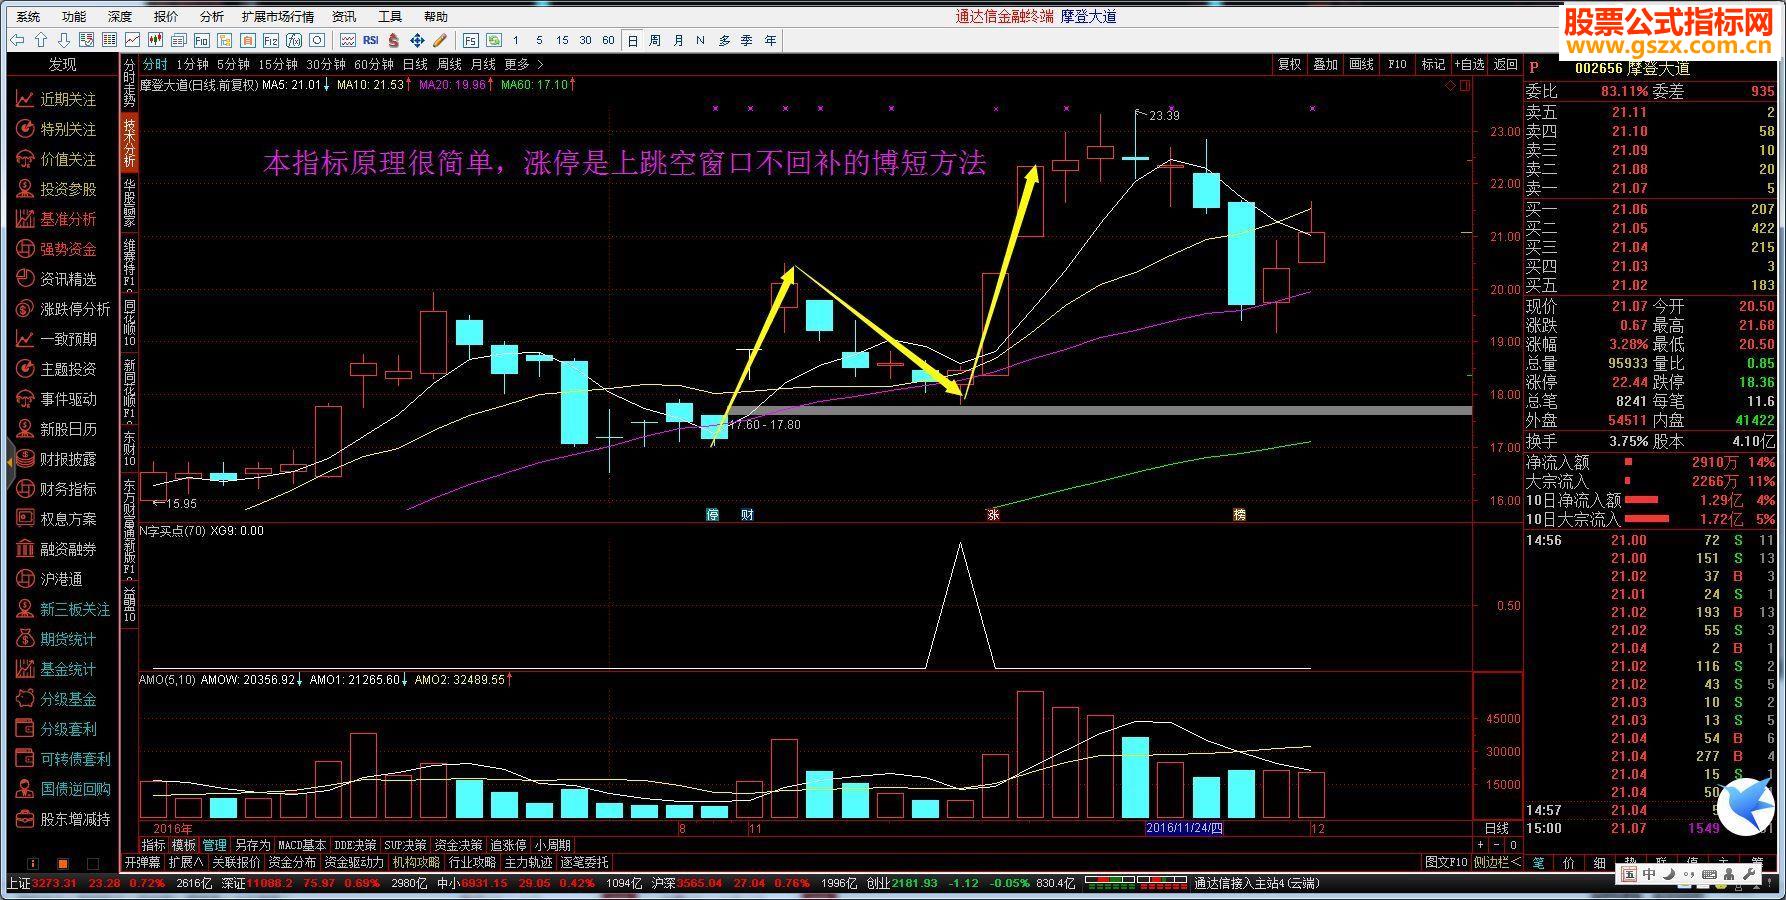Switch chart to 60分钟 period
The height and width of the screenshot is (900, 1786).
coord(374,64)
